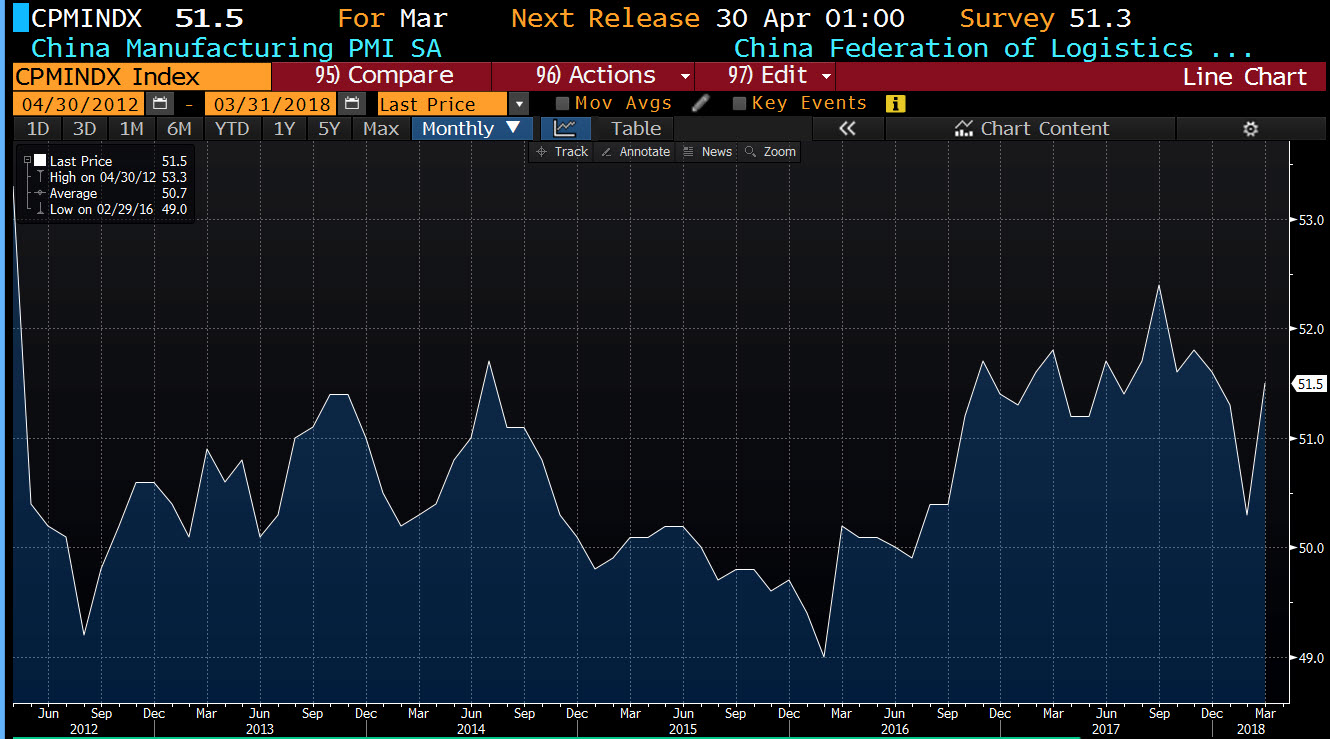Activate the Zoom tool

[x=771, y=151]
